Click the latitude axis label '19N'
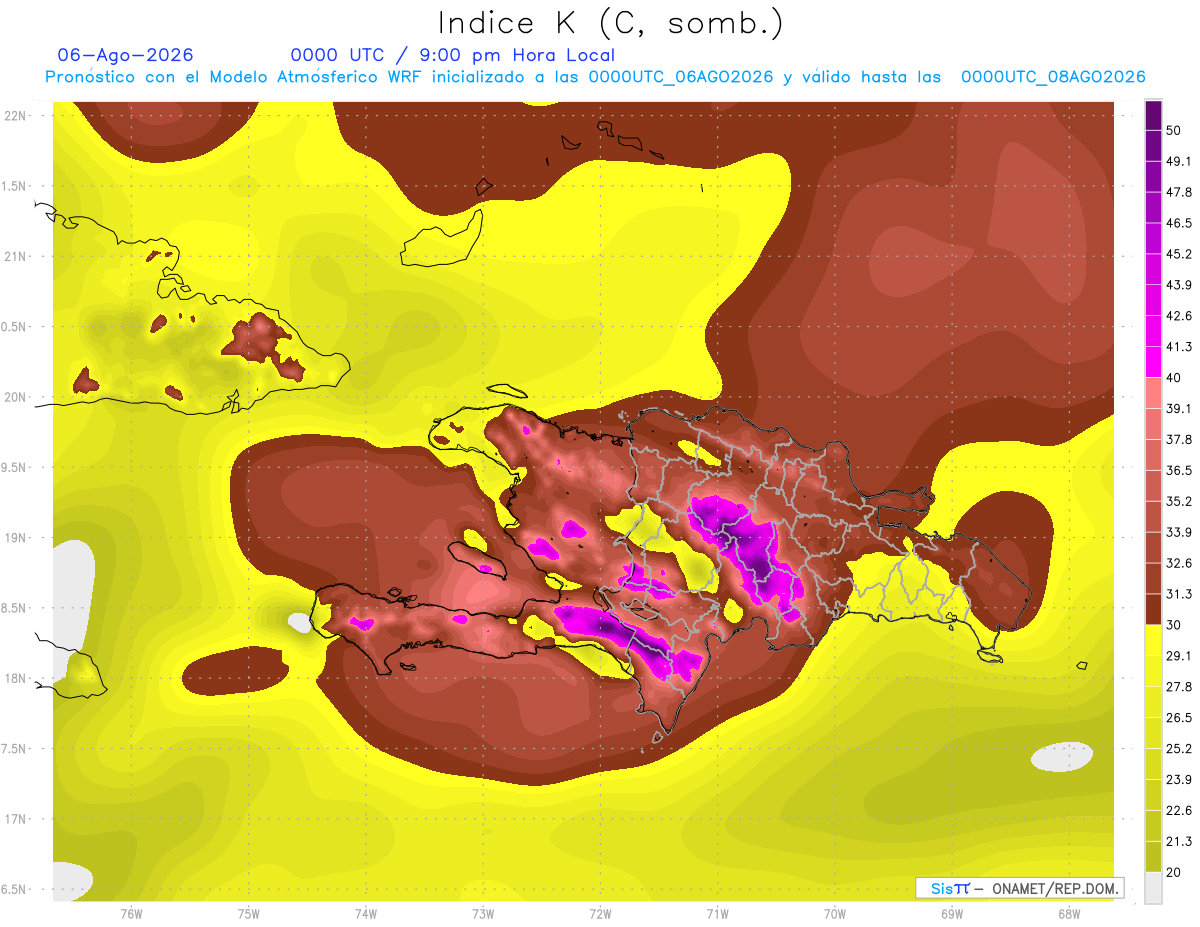Screen dimensions: 1200x927 pos(16,538)
